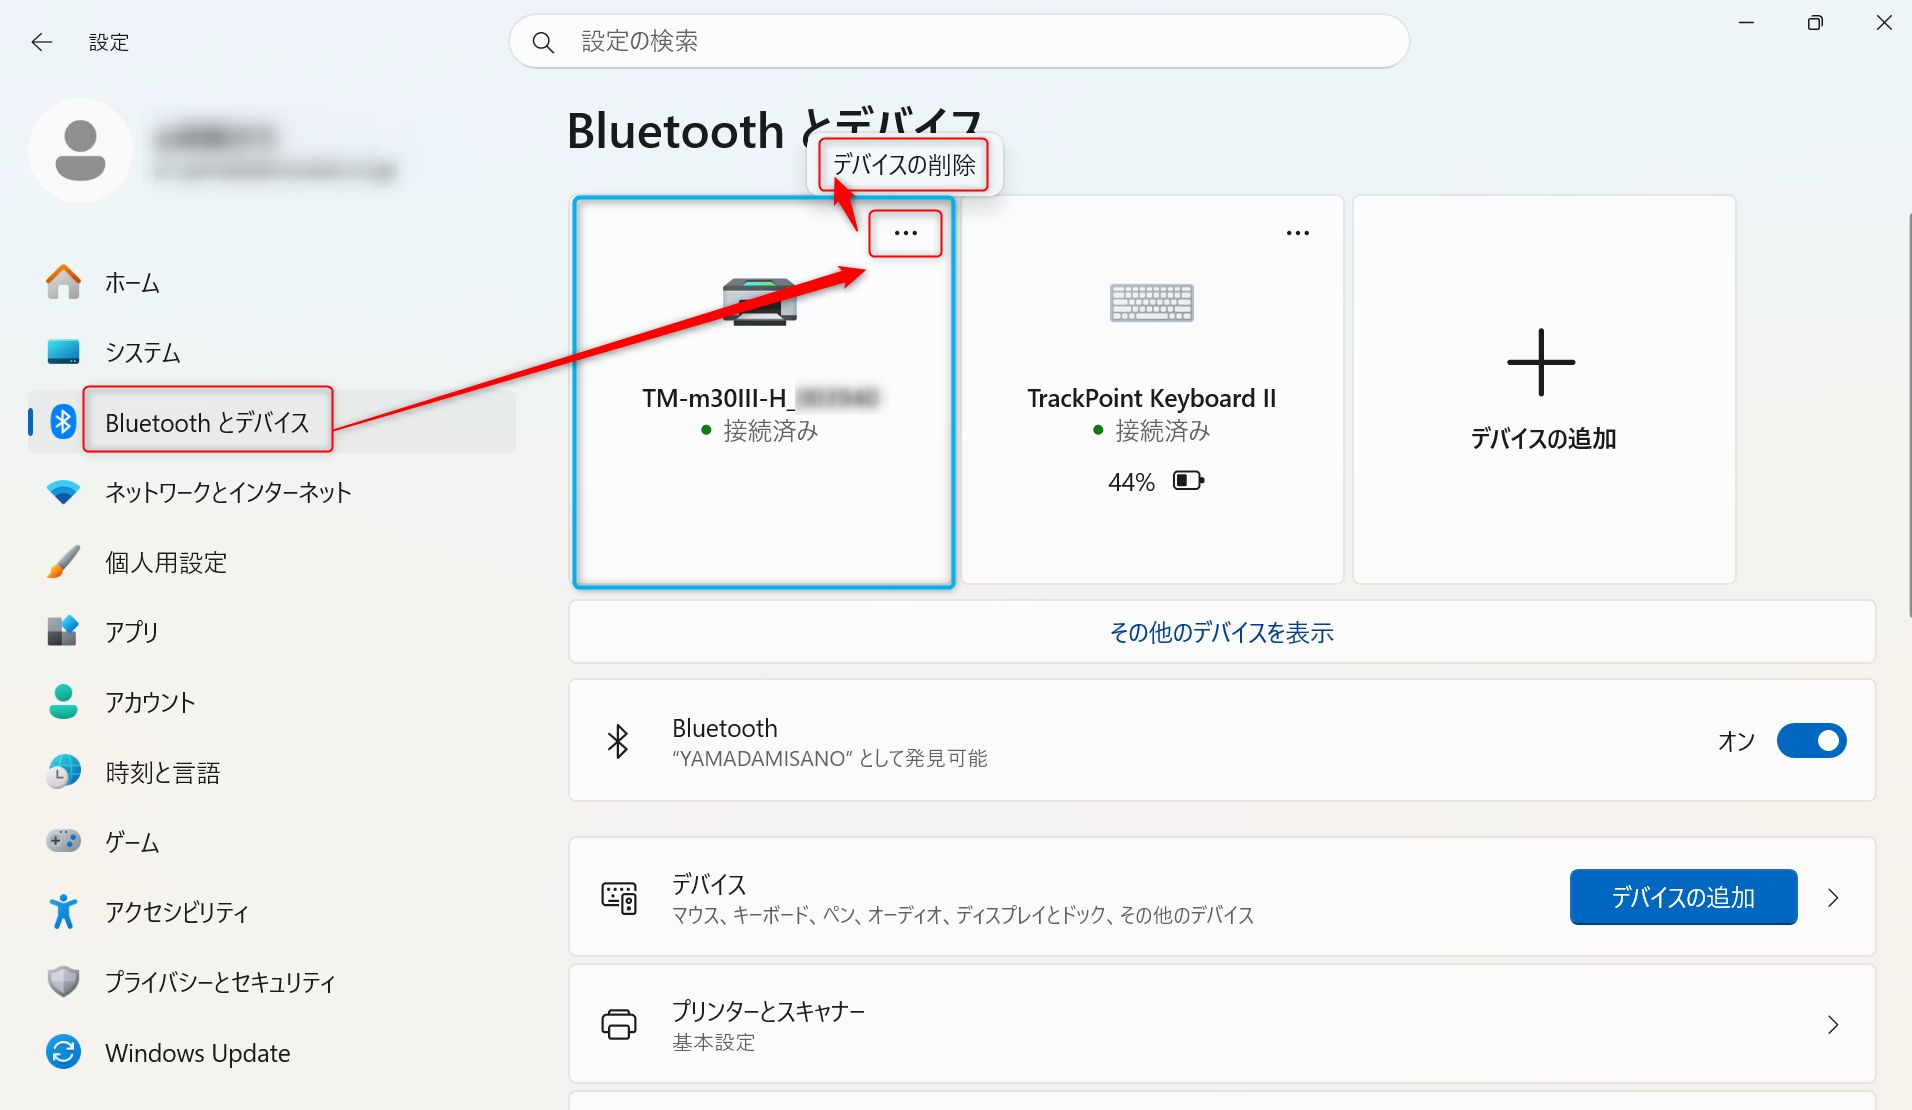
Task: Go to ネットワークとインターネット settings
Action: (272, 493)
